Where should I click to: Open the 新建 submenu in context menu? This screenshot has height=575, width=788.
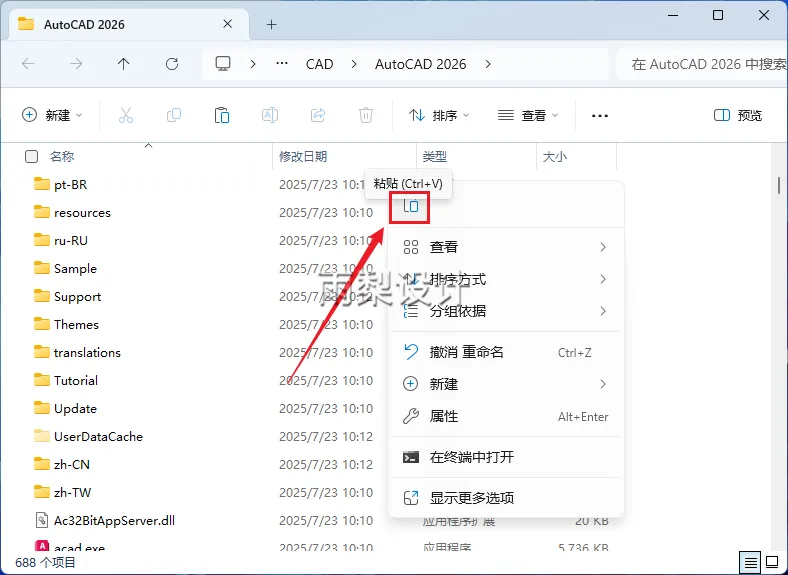(x=506, y=384)
